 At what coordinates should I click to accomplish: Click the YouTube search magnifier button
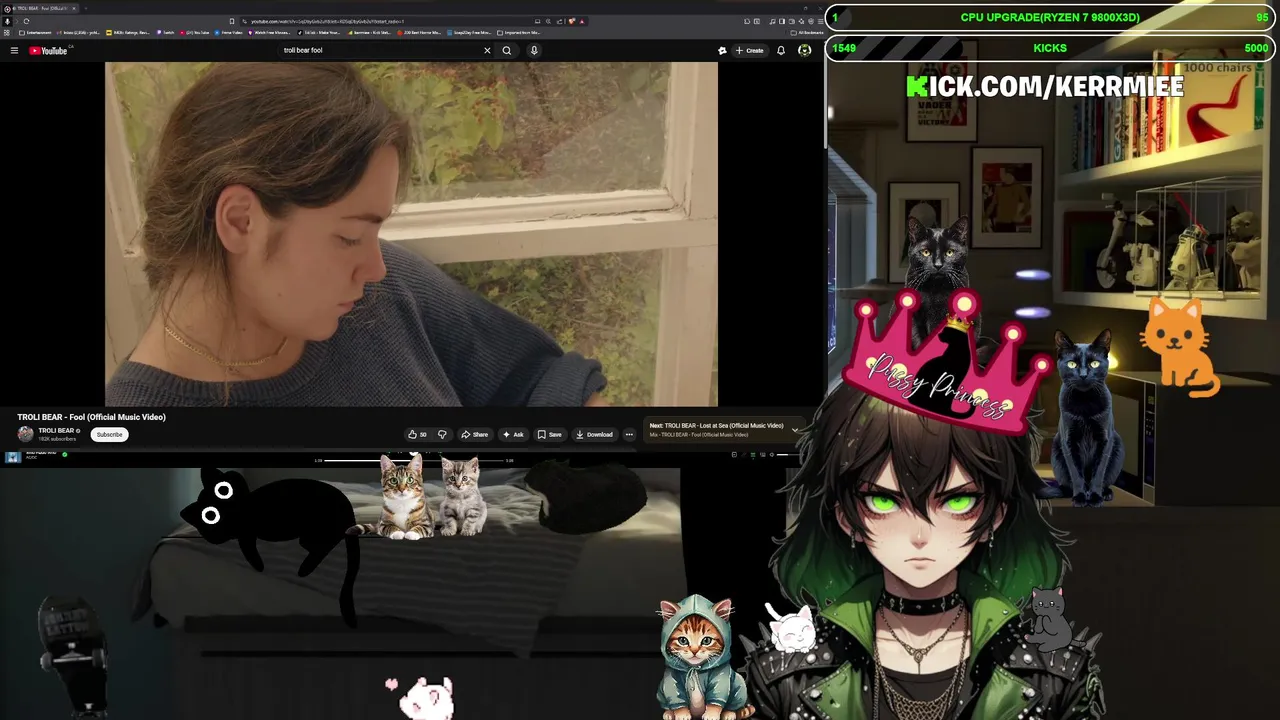click(x=507, y=50)
